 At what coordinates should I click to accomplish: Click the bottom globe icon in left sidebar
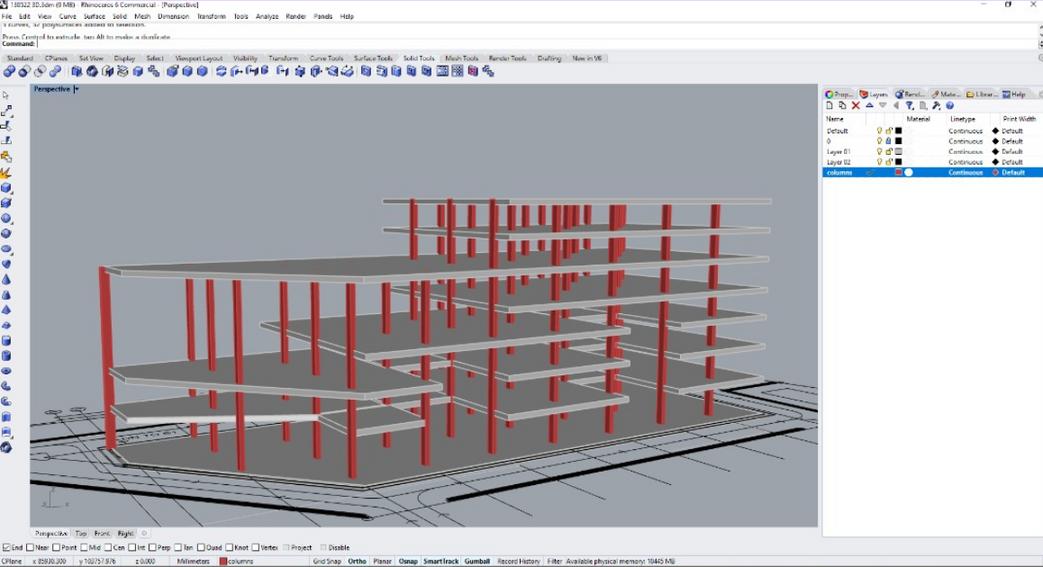point(6,448)
